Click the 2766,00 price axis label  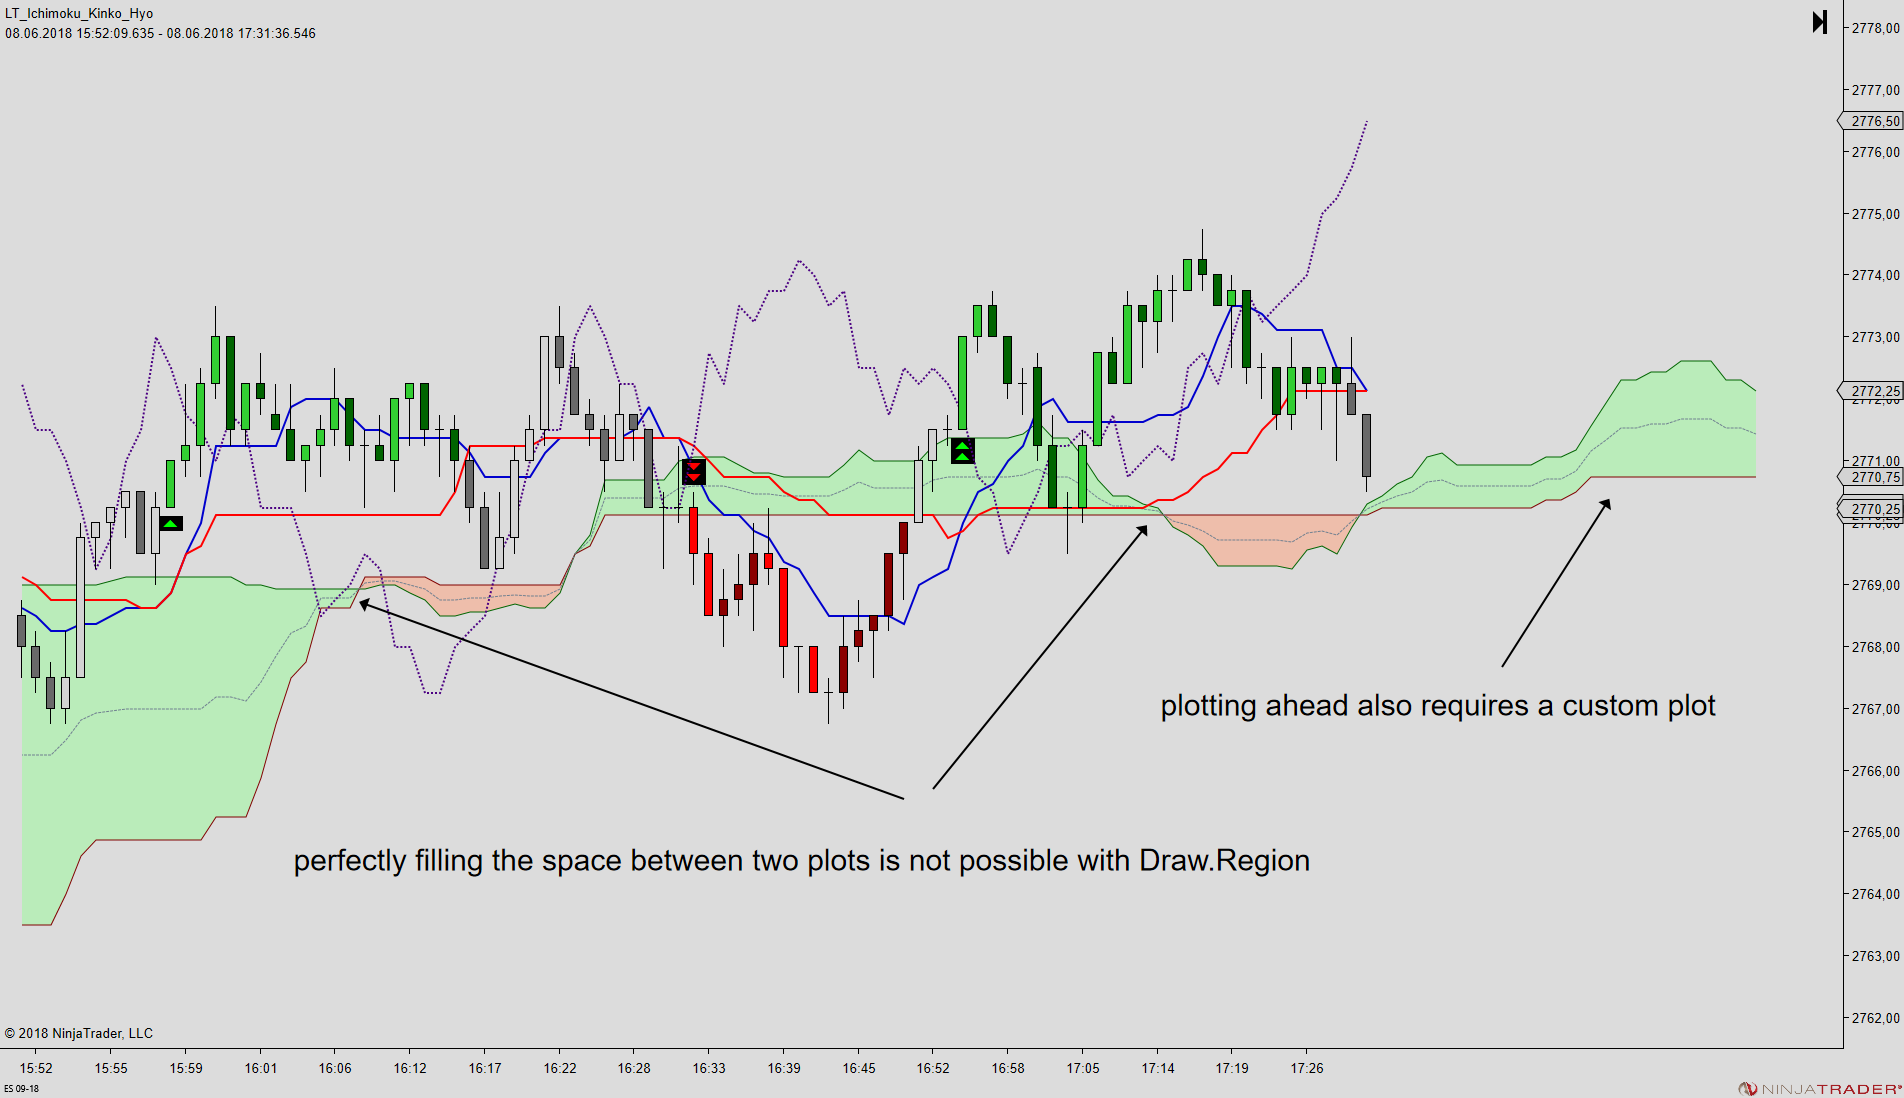click(1875, 771)
